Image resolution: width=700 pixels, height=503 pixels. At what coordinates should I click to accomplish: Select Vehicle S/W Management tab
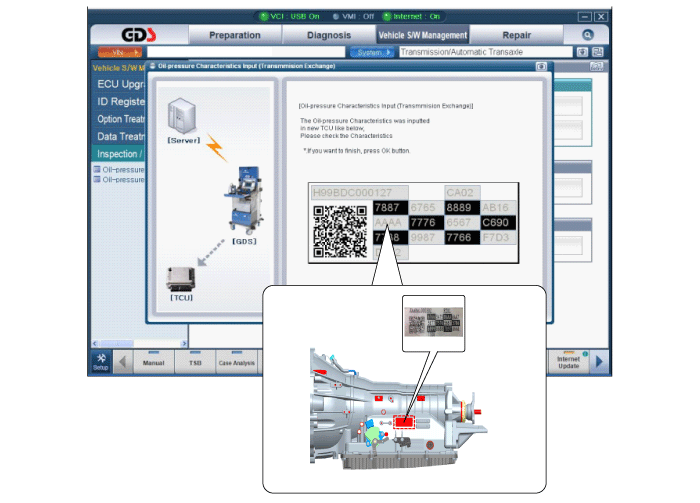pyautogui.click(x=423, y=34)
